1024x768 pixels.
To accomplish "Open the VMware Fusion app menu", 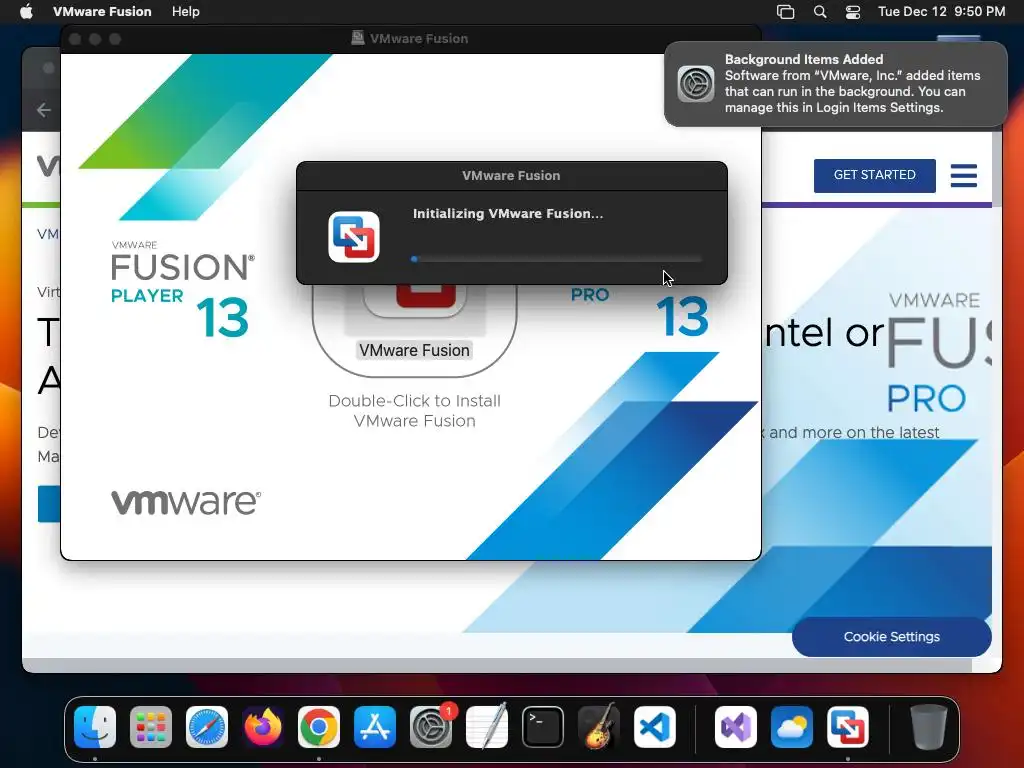I will [102, 11].
